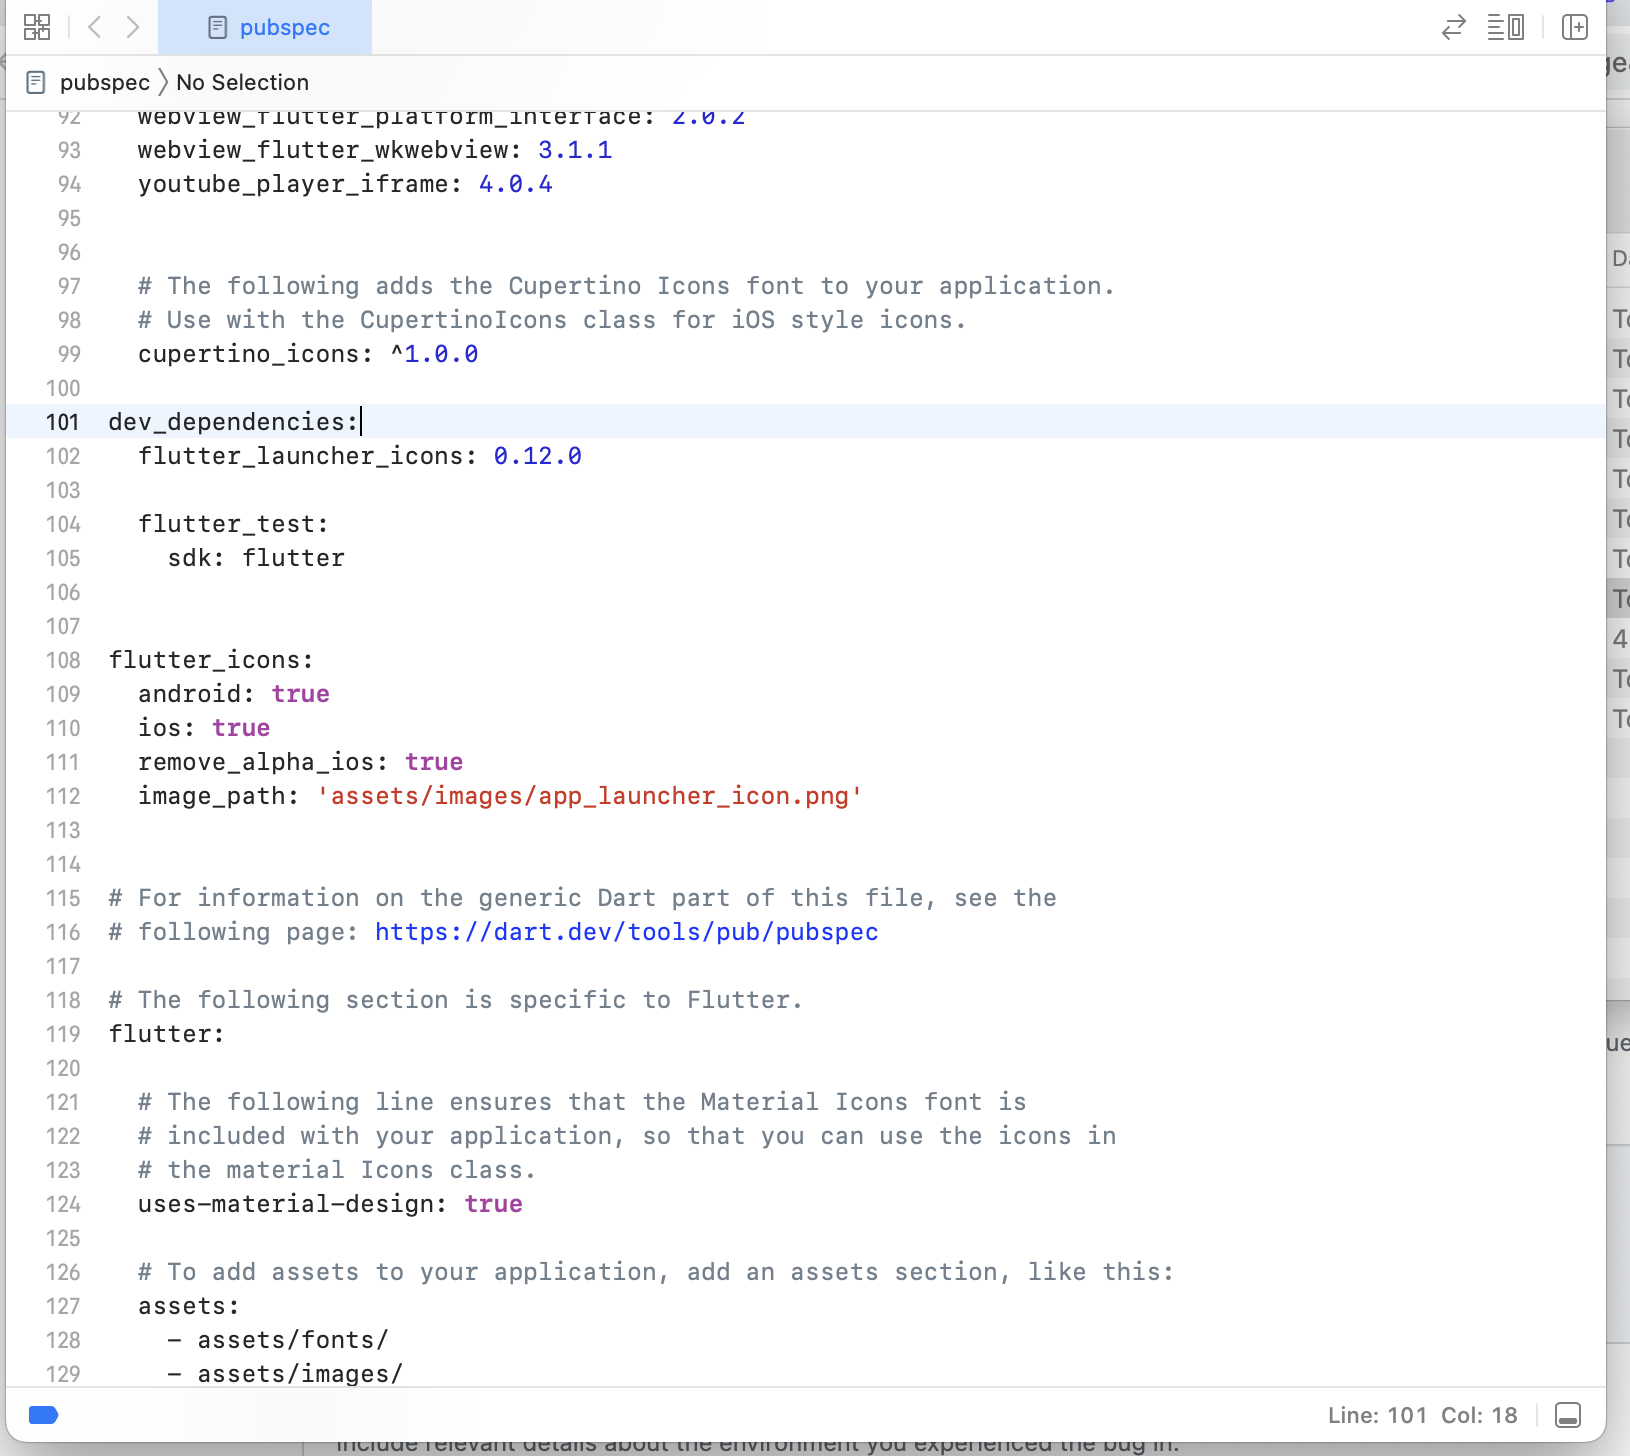1630x1456 pixels.
Task: Open the related items grid icon
Action: (x=36, y=27)
